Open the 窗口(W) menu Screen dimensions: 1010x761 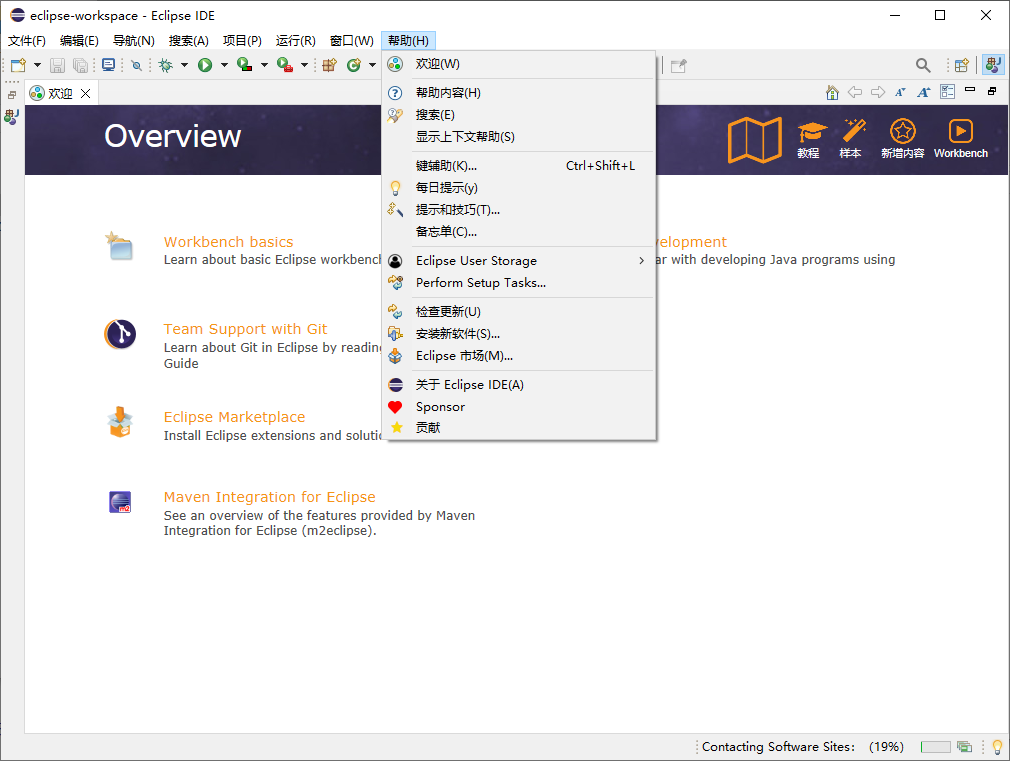352,41
